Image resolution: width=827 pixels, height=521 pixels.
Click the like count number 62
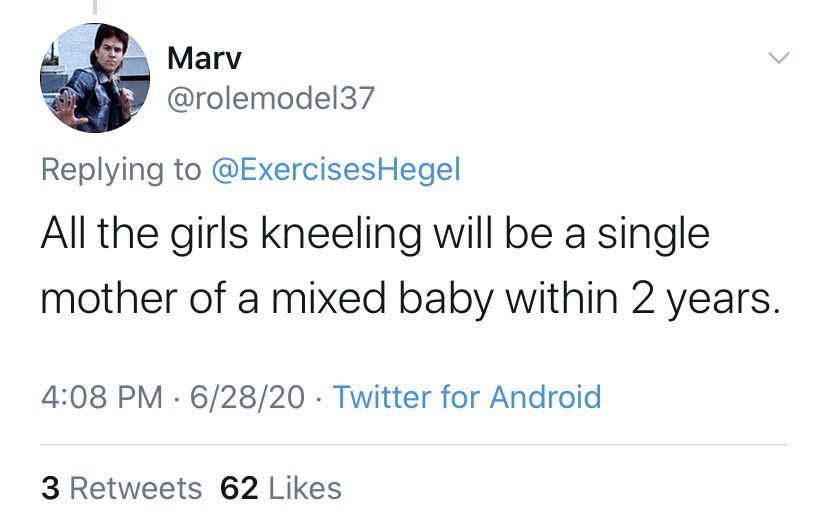tap(239, 487)
